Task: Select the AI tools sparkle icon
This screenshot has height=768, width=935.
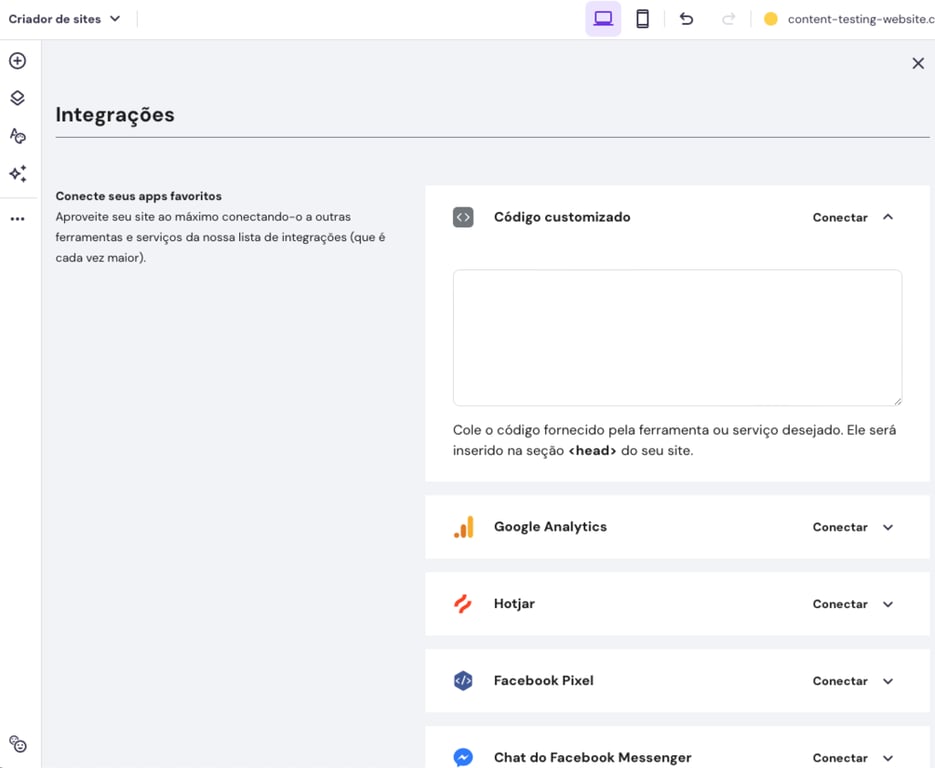Action: [18, 173]
